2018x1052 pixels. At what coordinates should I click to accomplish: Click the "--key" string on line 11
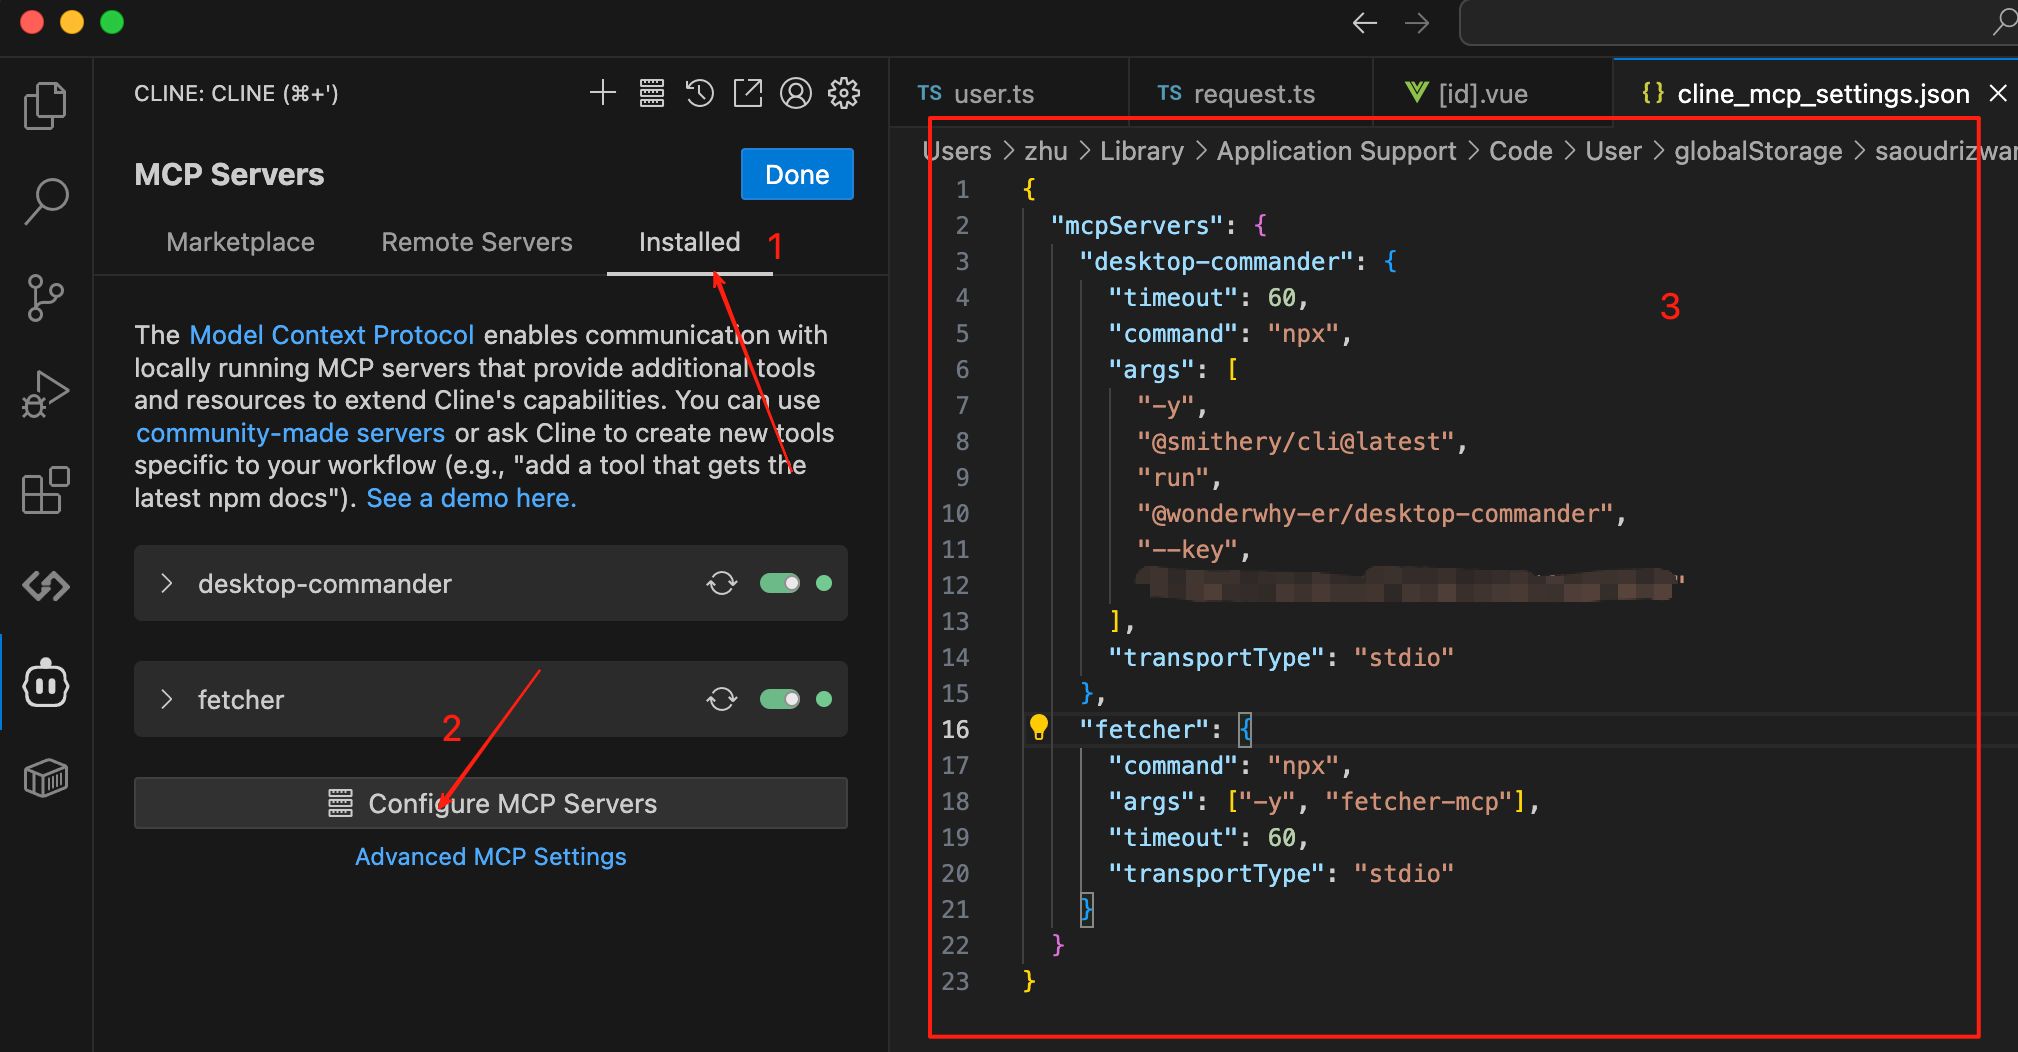click(1188, 549)
